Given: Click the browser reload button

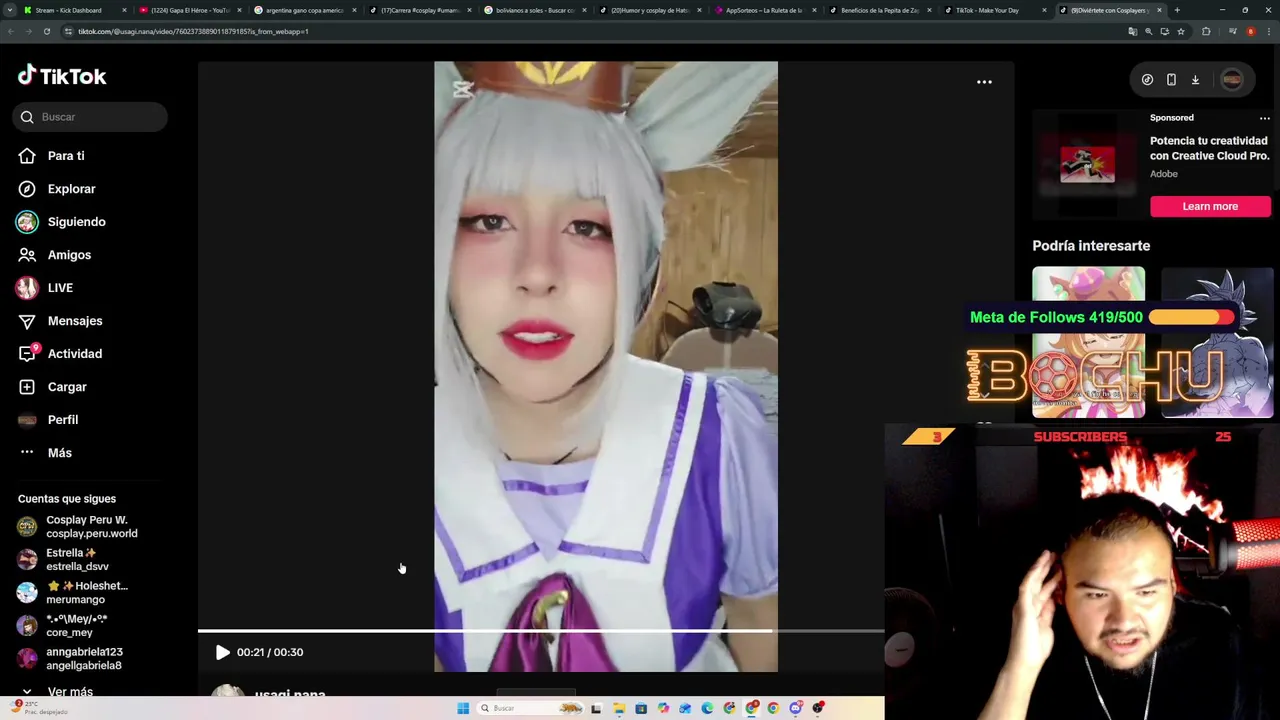Looking at the screenshot, I should [x=46, y=31].
